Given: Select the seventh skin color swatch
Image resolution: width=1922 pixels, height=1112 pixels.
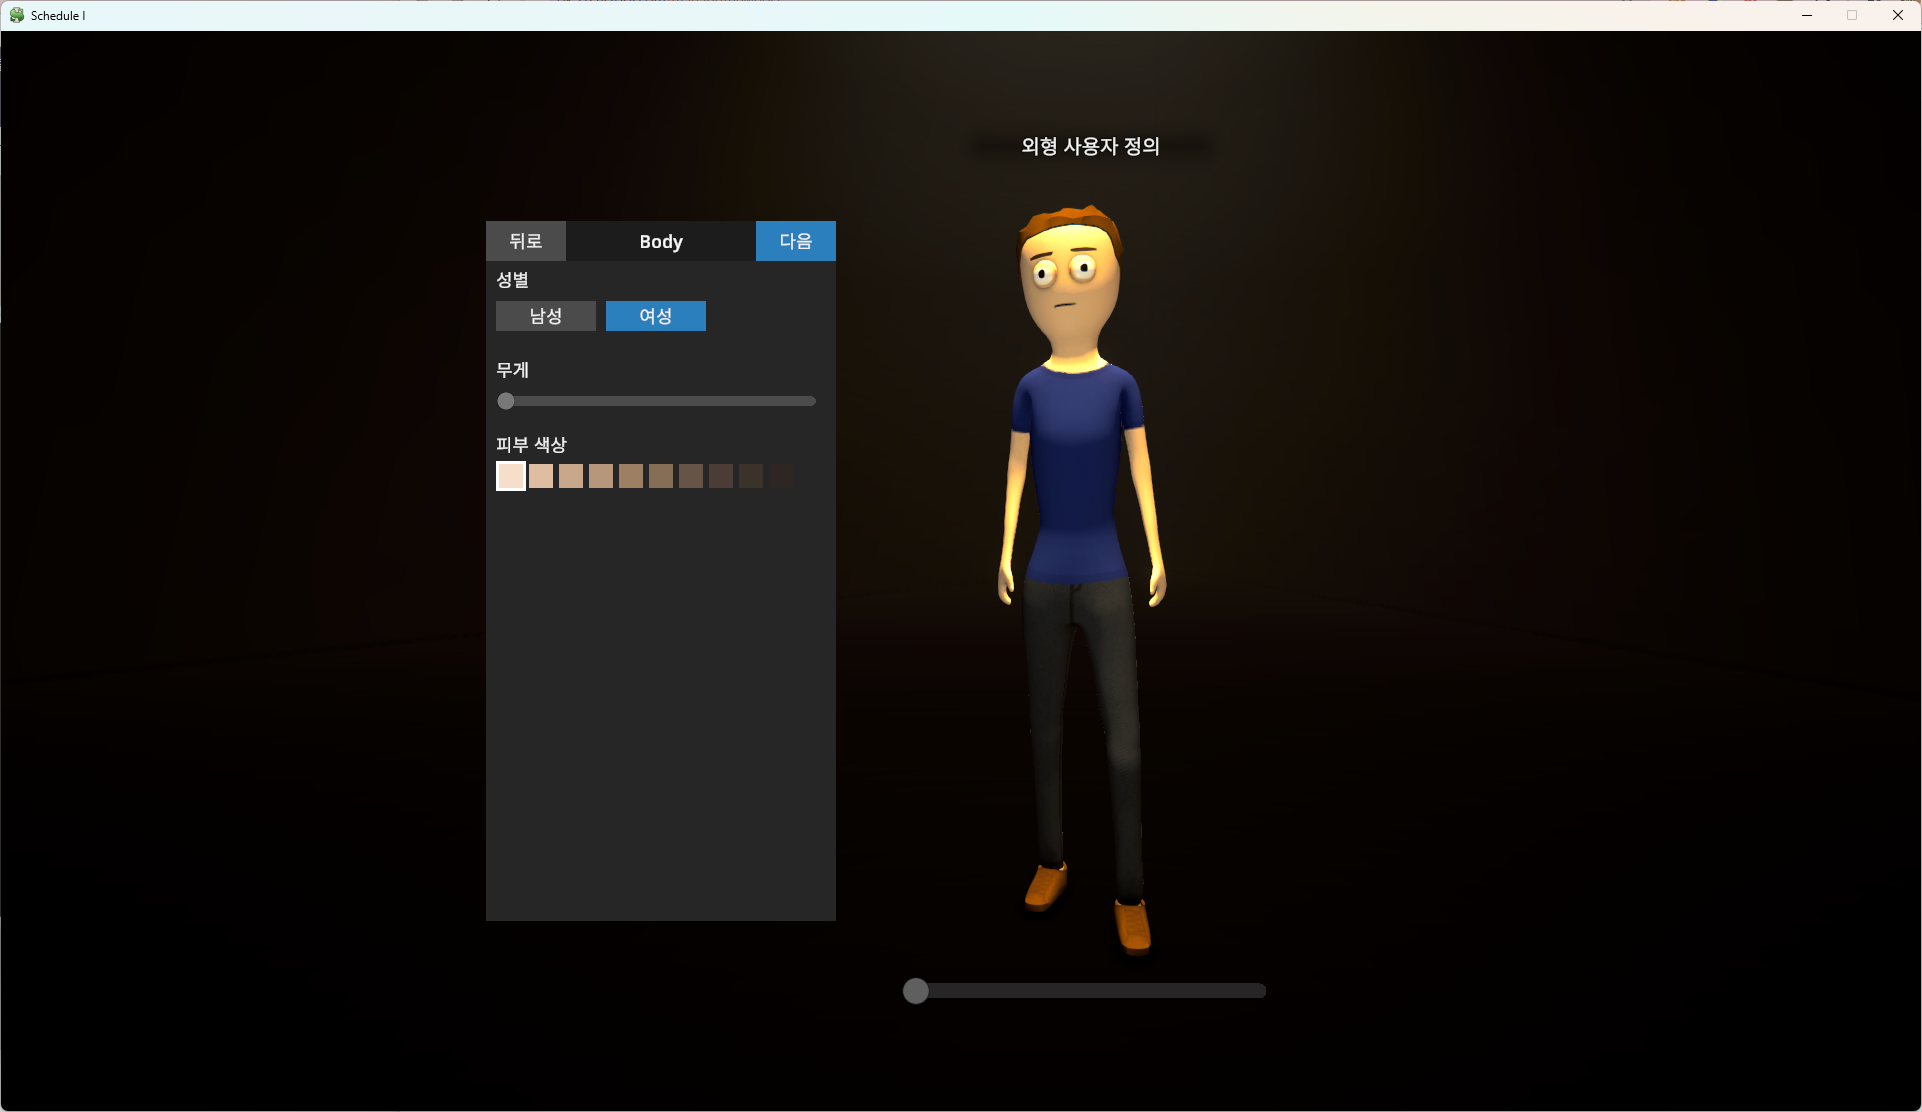Looking at the screenshot, I should 691,476.
